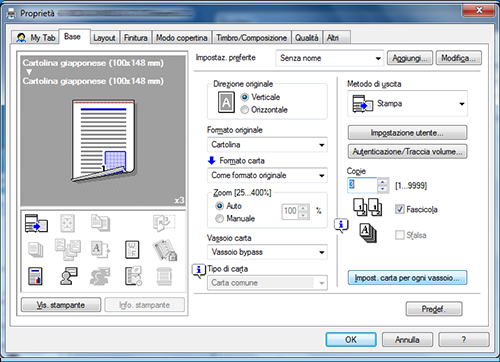Switch to the Altri tab

click(x=337, y=38)
